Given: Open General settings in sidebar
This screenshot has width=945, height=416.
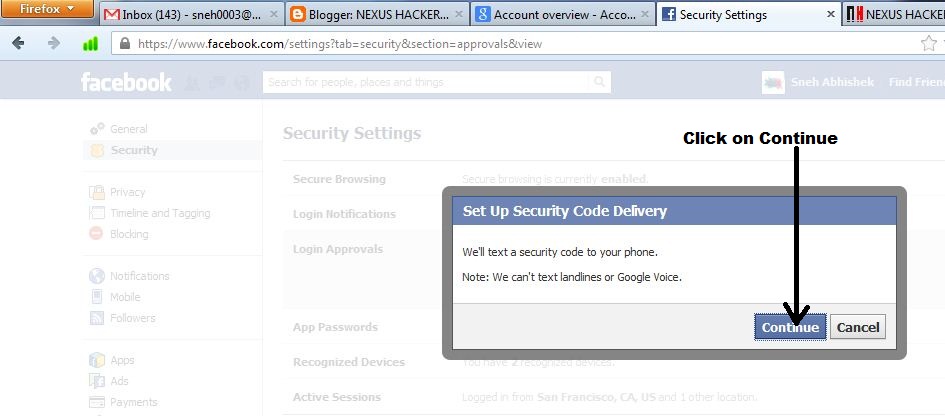Looking at the screenshot, I should (x=128, y=129).
